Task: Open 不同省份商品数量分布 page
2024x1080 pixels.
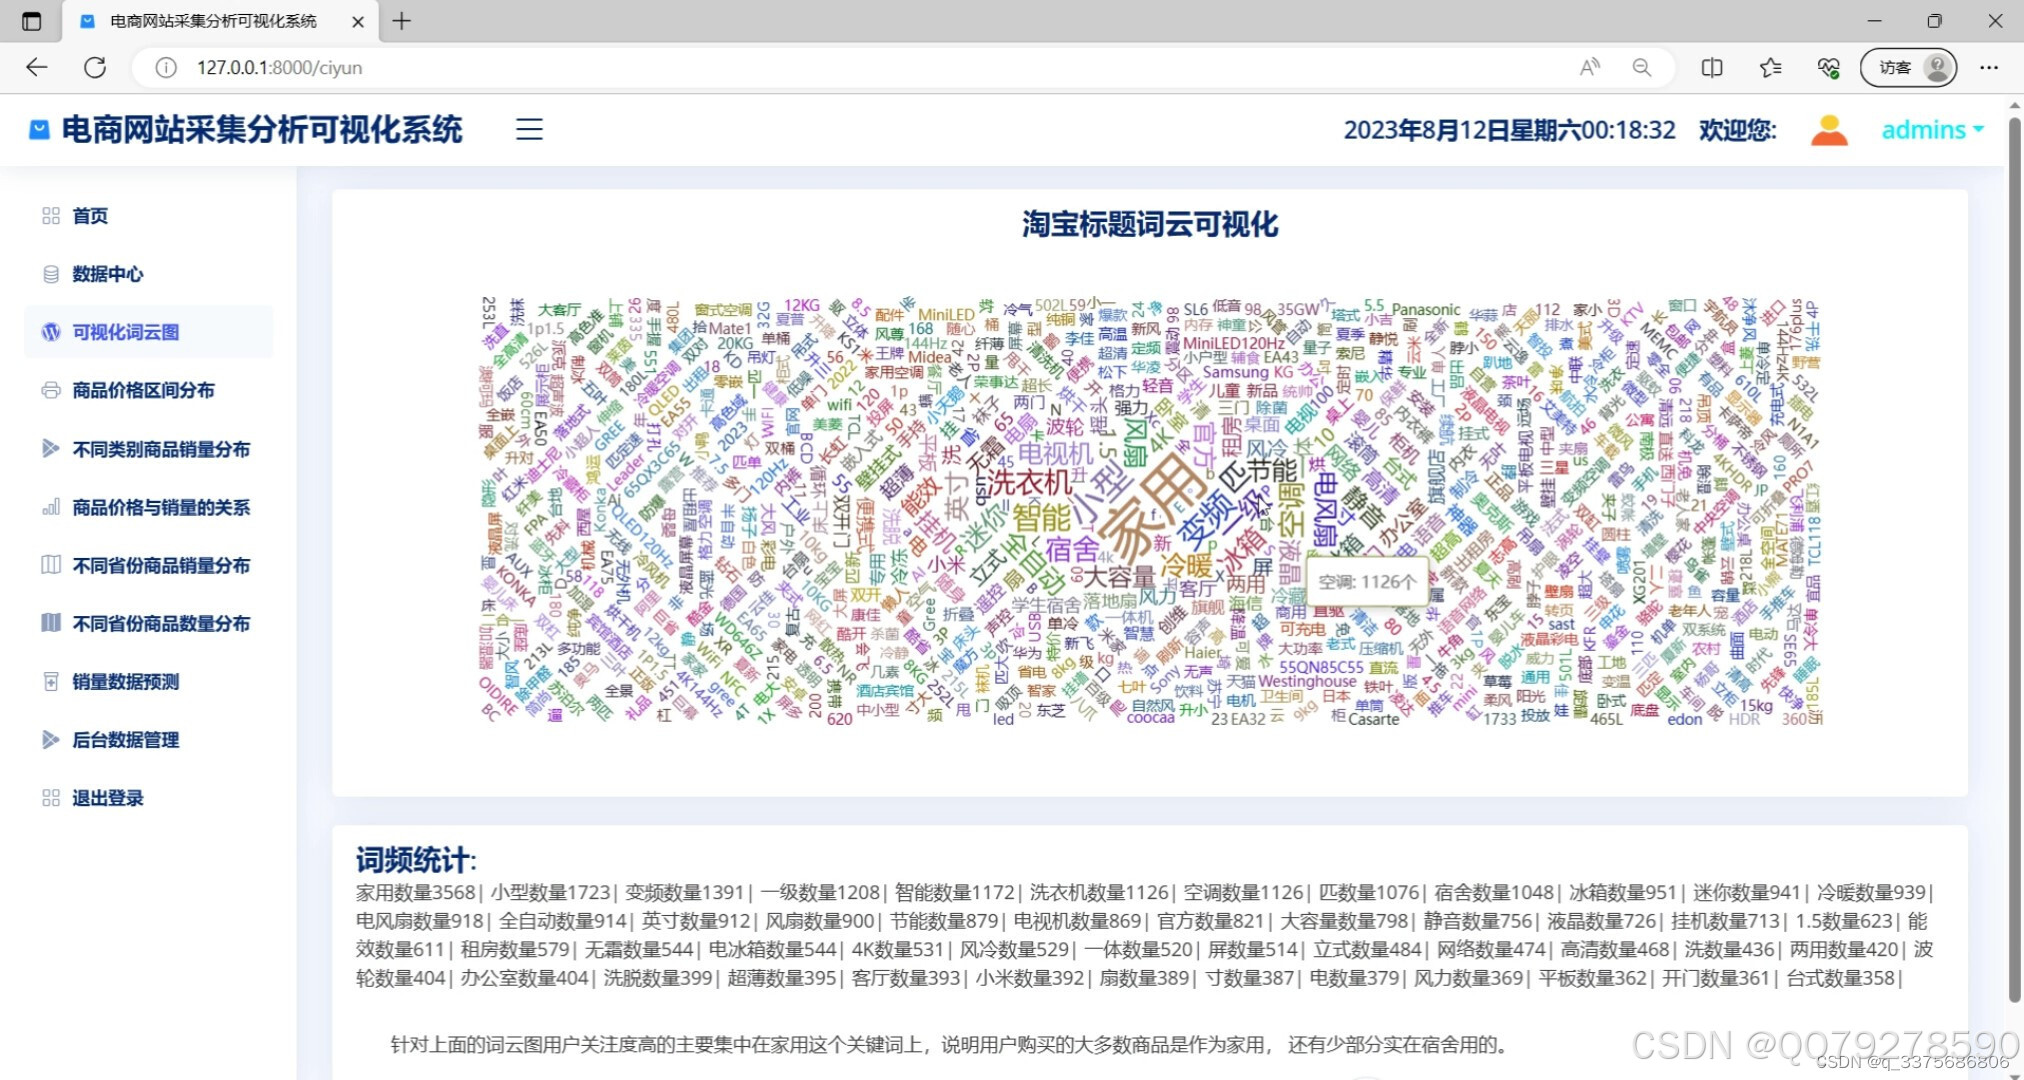Action: 160,623
